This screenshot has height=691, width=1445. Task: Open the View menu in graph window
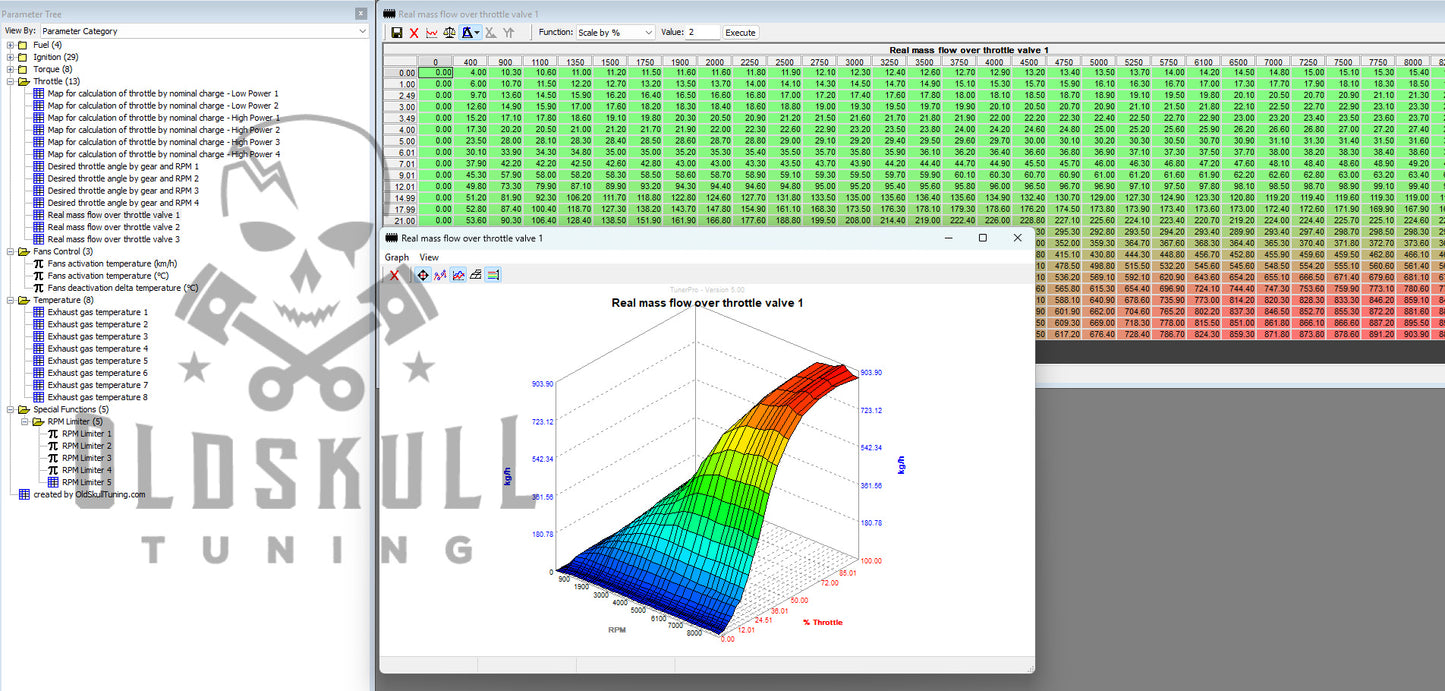coord(428,257)
